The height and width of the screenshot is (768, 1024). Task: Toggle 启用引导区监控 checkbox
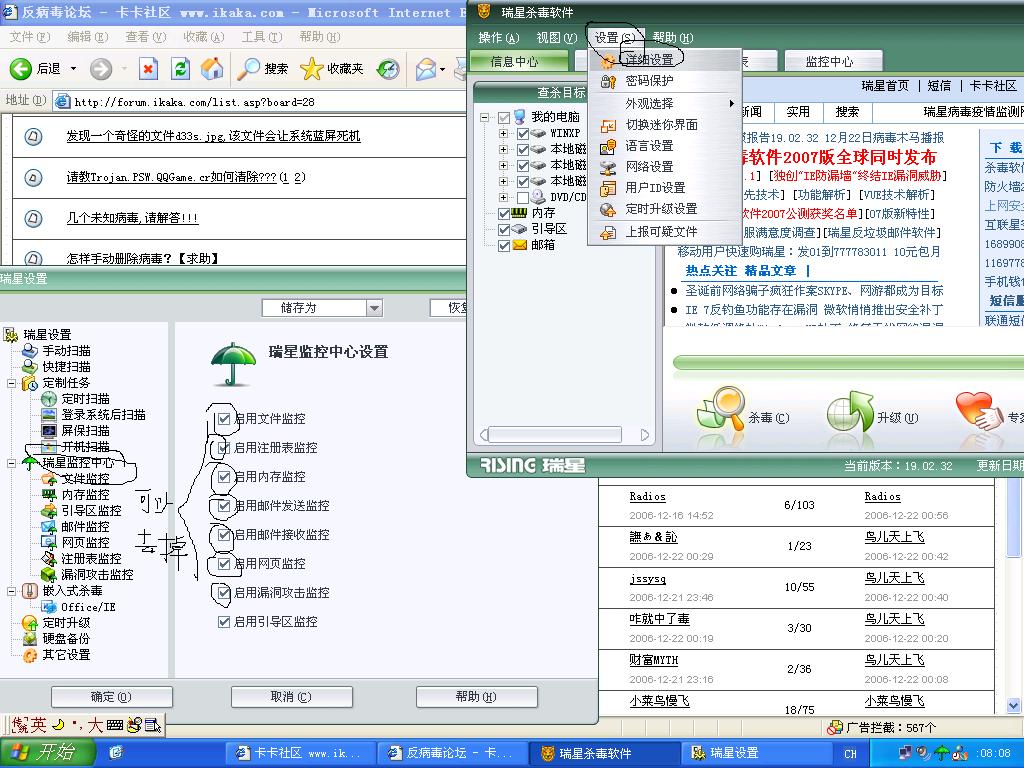click(x=224, y=622)
